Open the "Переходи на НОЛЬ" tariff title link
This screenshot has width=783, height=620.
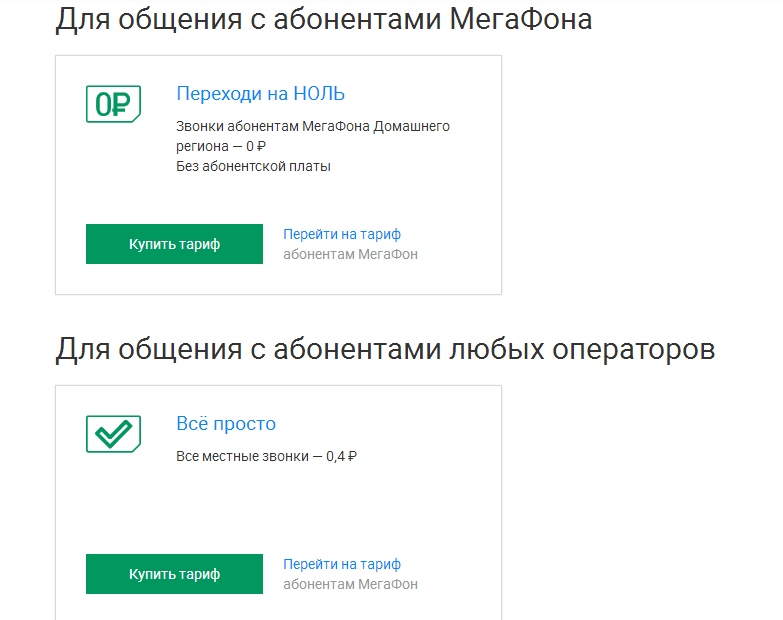click(x=260, y=94)
